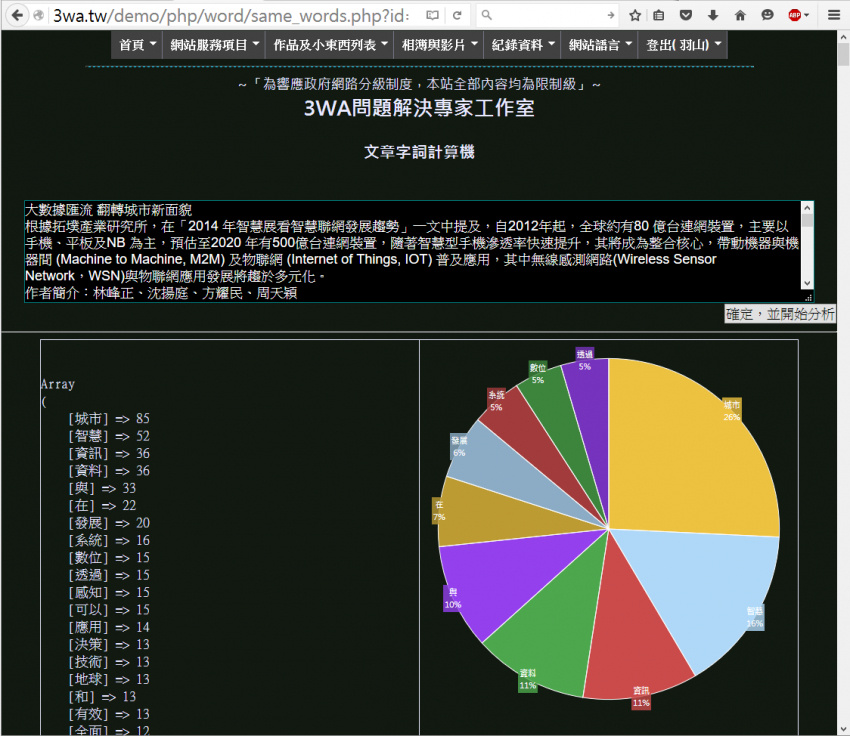View downloads via the download arrow
The width and height of the screenshot is (850, 736).
coord(713,15)
